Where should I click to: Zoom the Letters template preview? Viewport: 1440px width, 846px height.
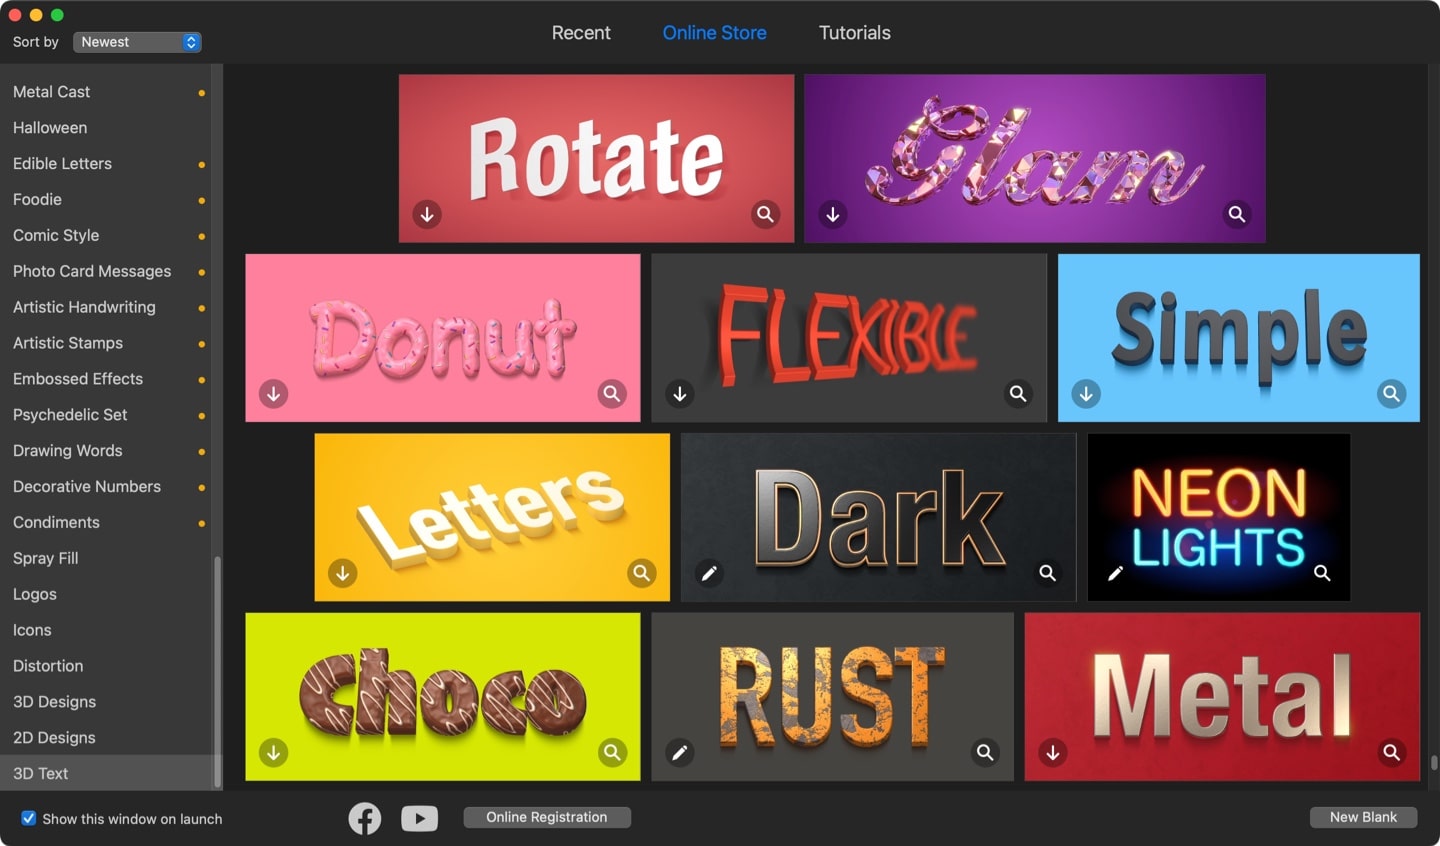pos(642,573)
